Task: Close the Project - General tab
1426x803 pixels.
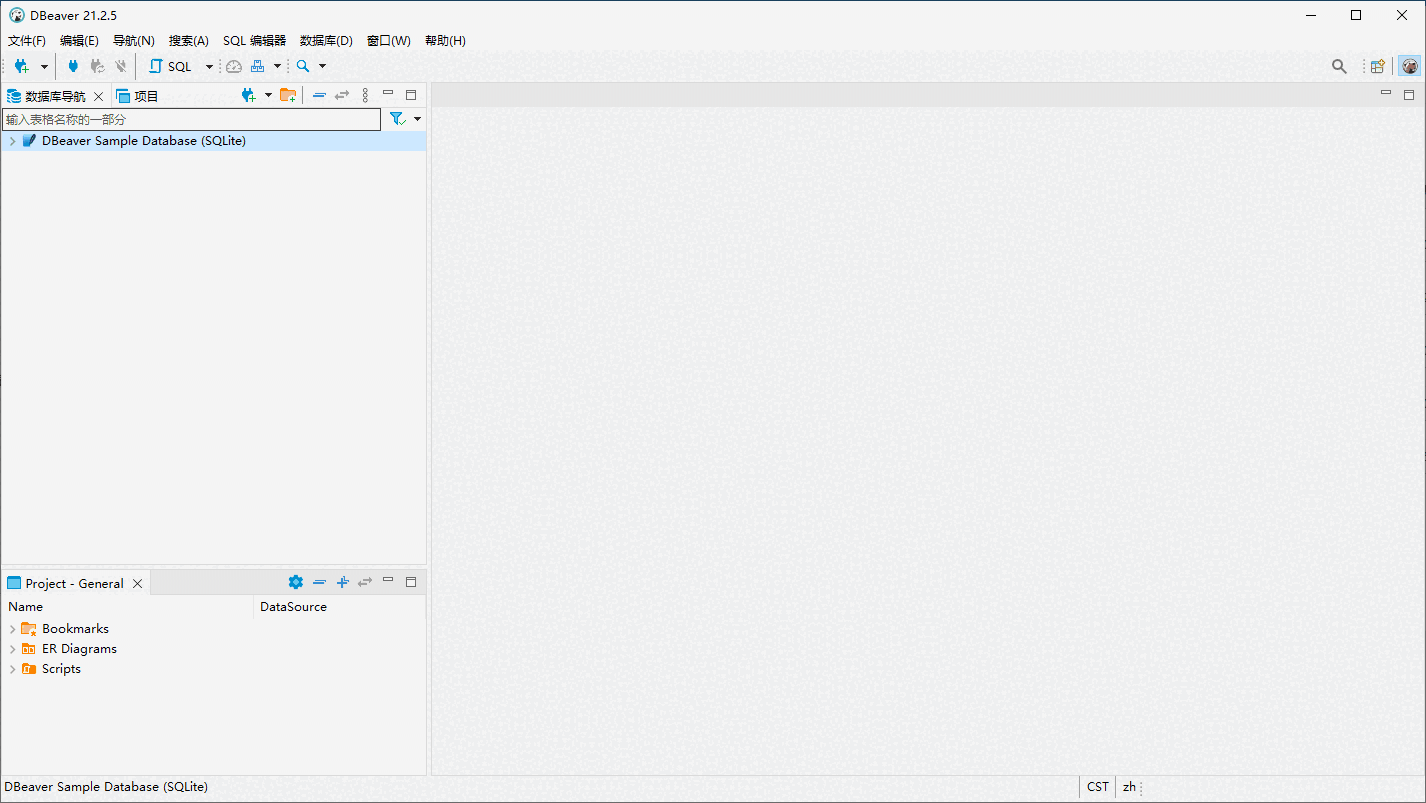Action: click(138, 583)
